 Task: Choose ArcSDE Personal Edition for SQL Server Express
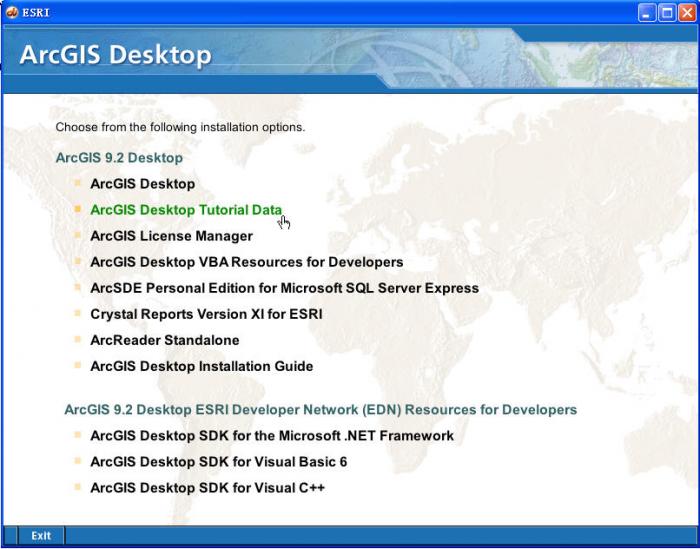coord(284,288)
